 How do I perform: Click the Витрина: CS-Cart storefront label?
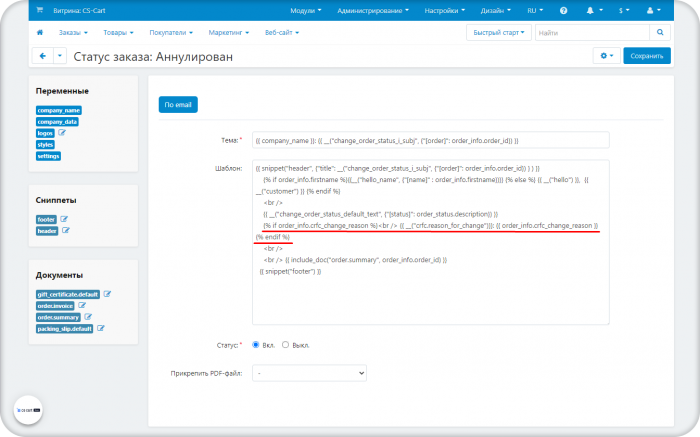tap(79, 10)
